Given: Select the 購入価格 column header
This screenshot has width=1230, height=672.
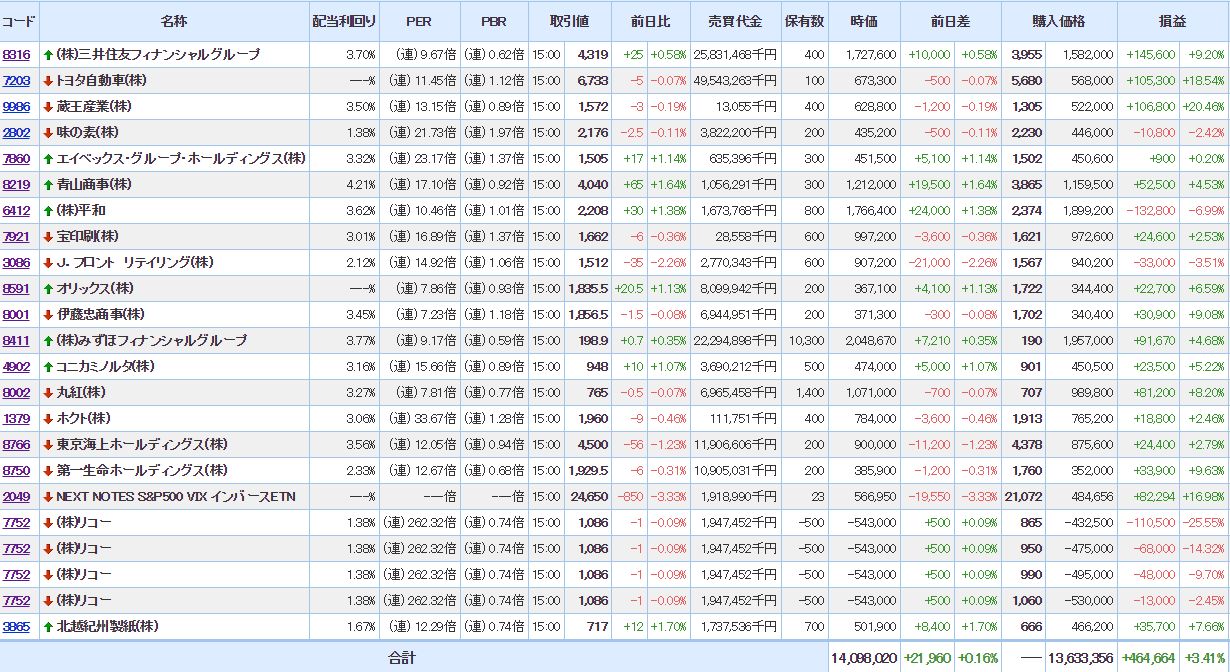Looking at the screenshot, I should click(1058, 22).
